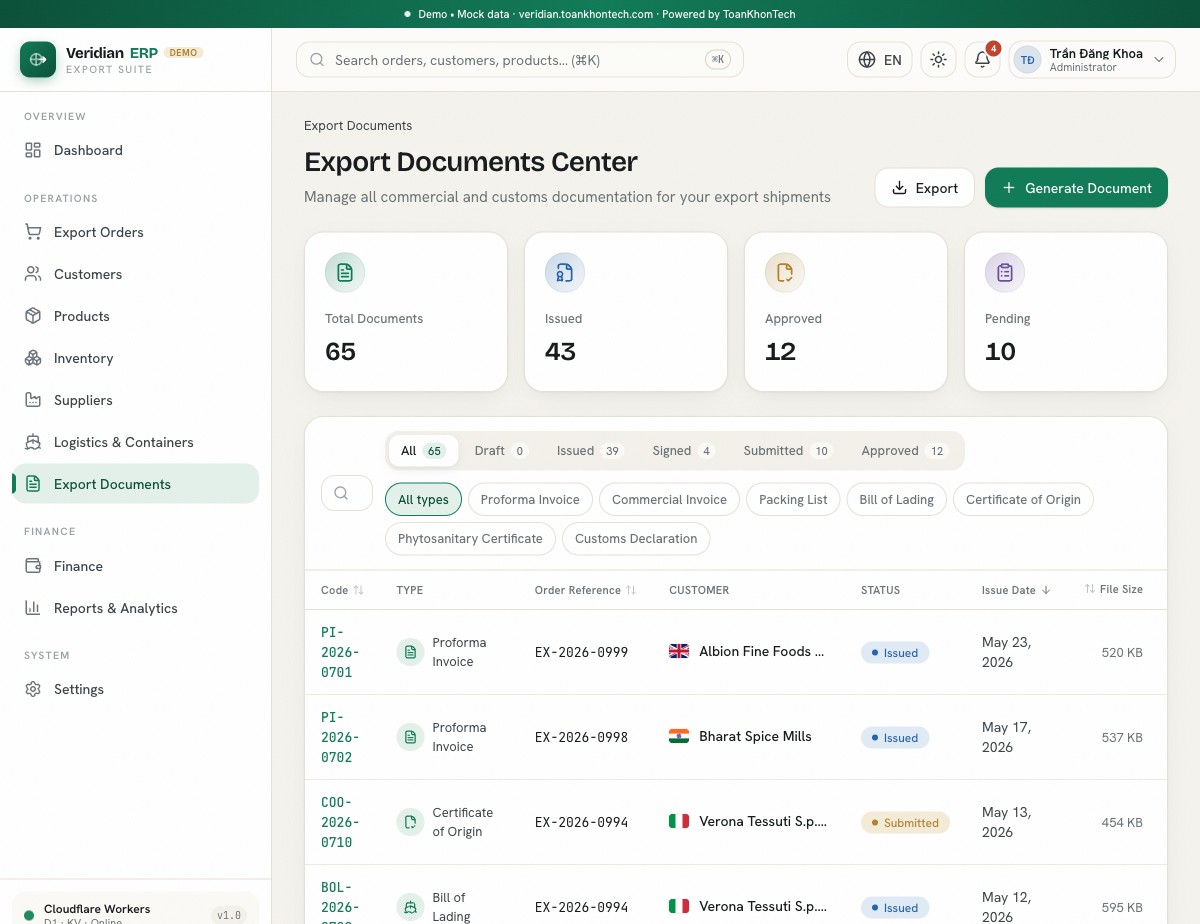Filter by Customs Declaration chip
Screen dimensions: 1200x924
pyautogui.click(x=636, y=539)
